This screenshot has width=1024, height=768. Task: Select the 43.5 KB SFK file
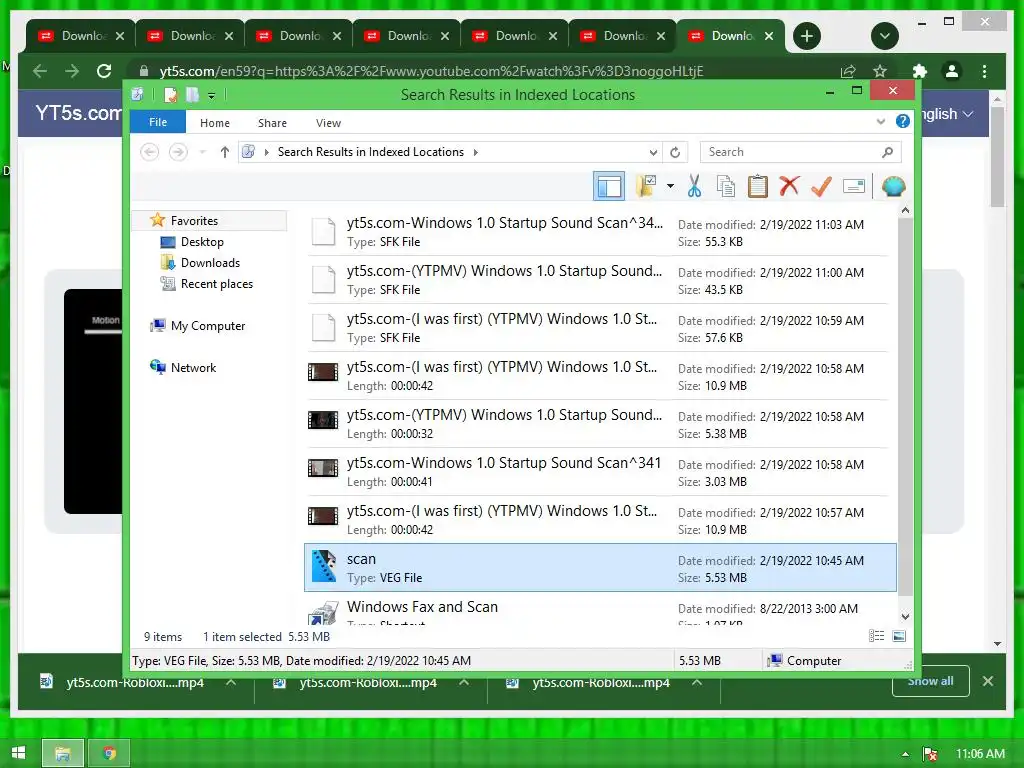pyautogui.click(x=600, y=280)
